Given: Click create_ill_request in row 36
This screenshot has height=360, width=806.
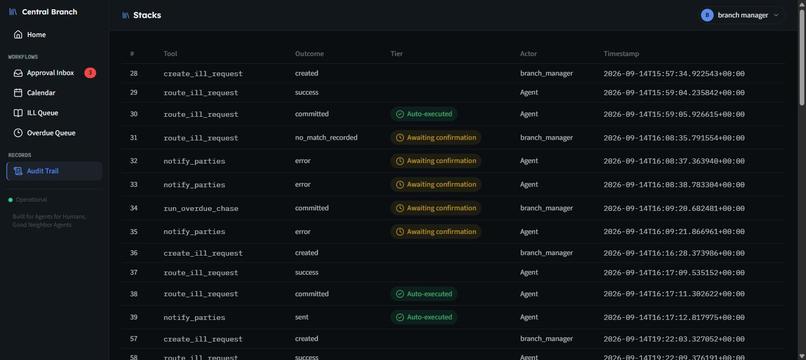Looking at the screenshot, I should click(x=203, y=253).
